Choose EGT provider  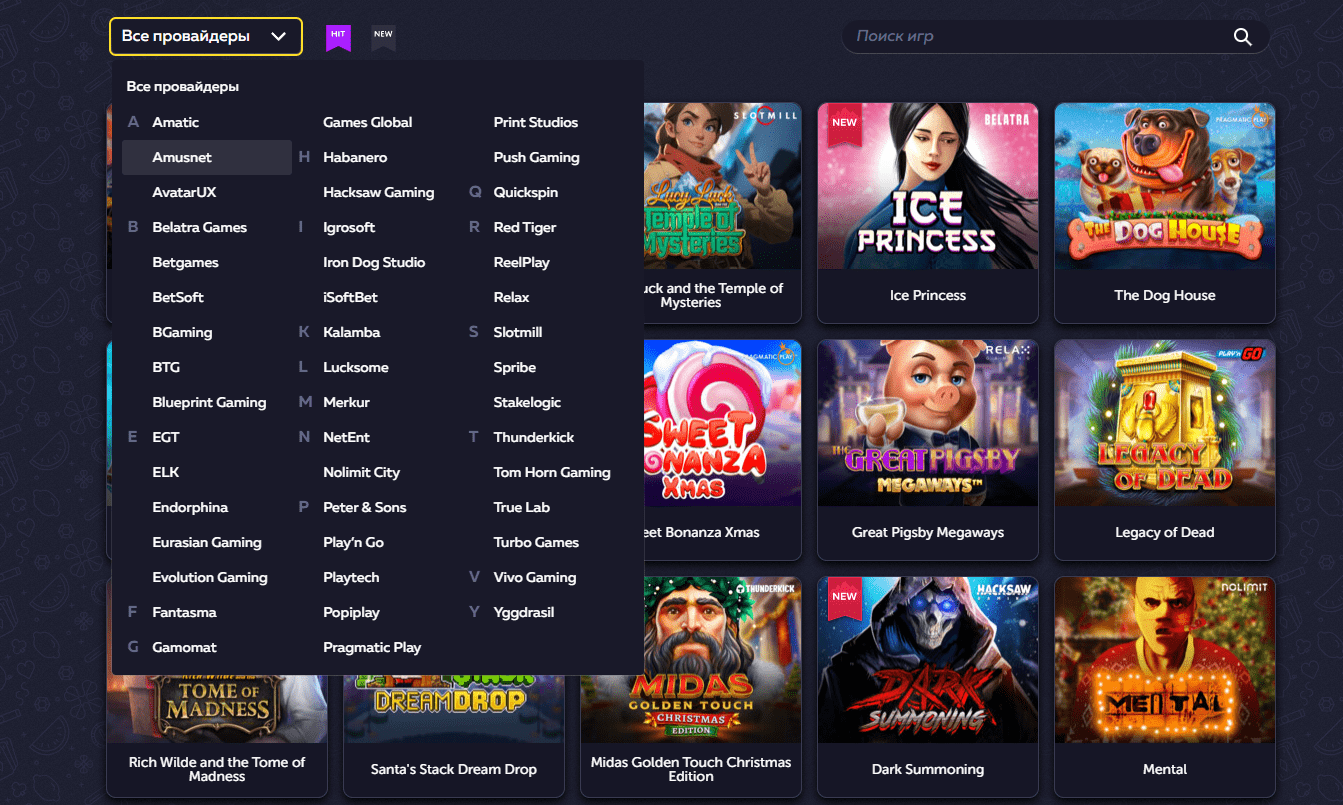(166, 437)
